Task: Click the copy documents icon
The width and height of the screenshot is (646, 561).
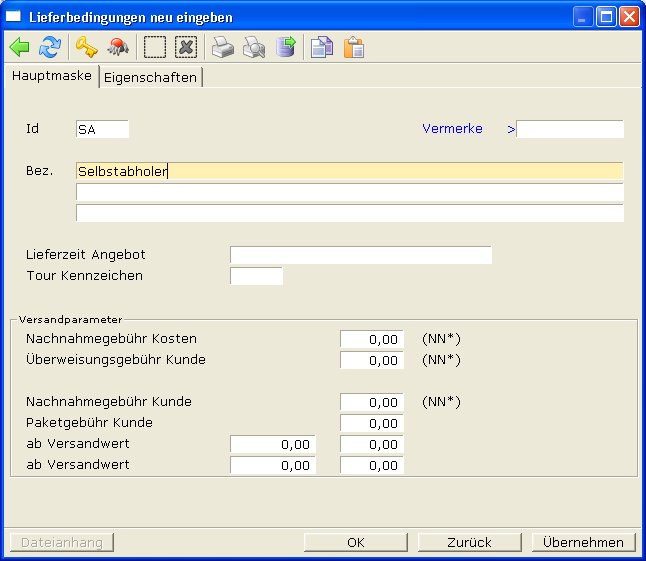Action: (321, 47)
